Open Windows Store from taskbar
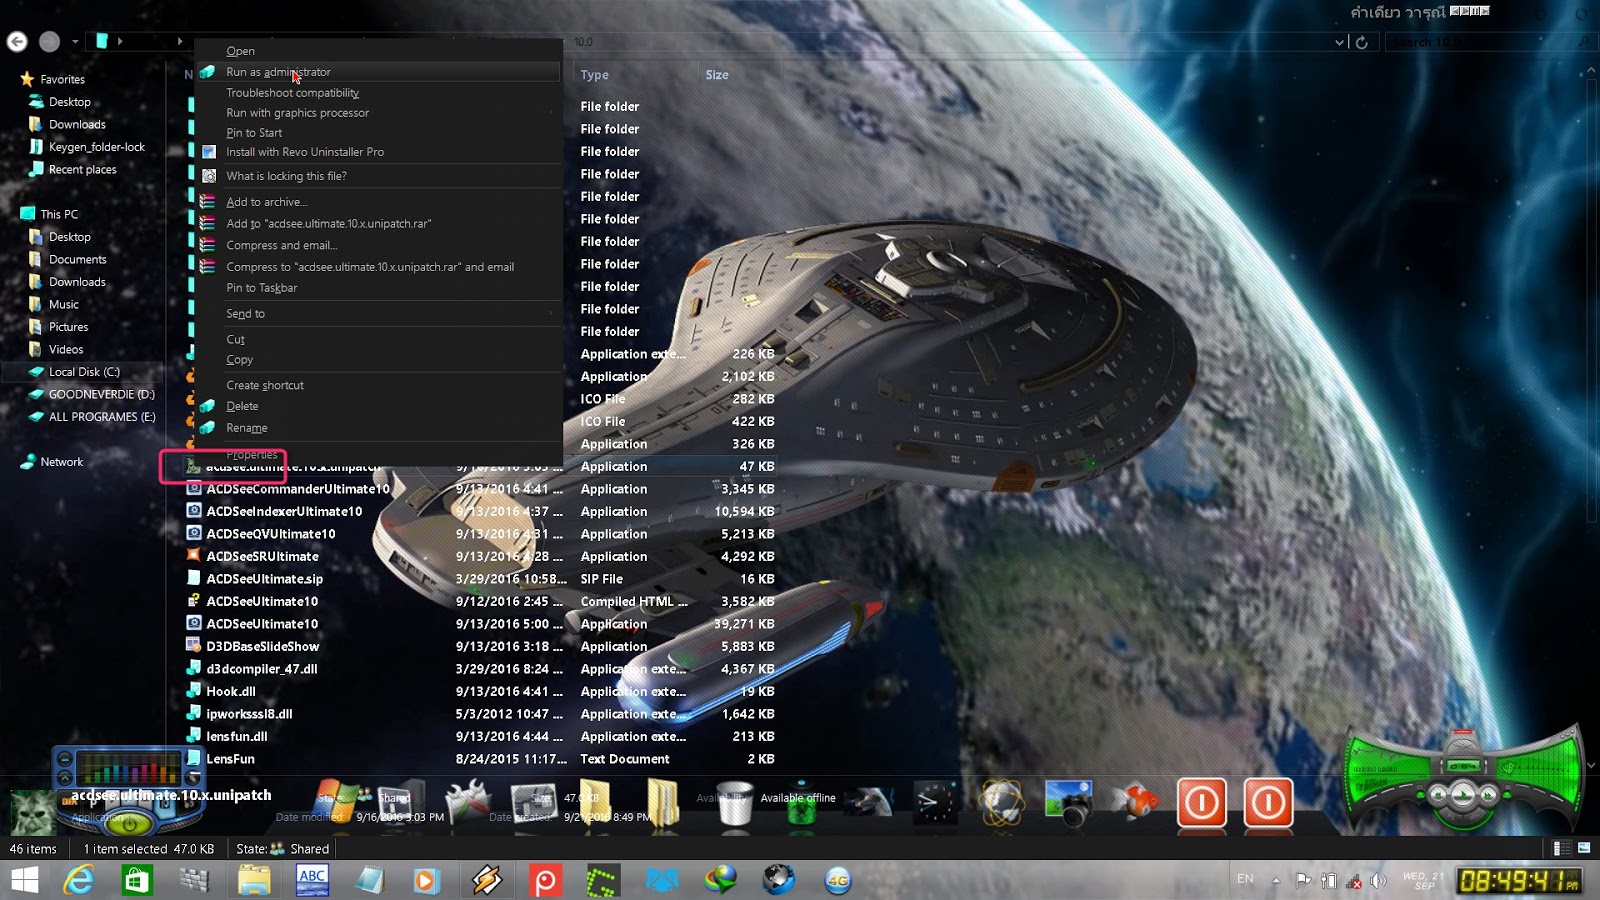This screenshot has width=1600, height=900. click(136, 880)
